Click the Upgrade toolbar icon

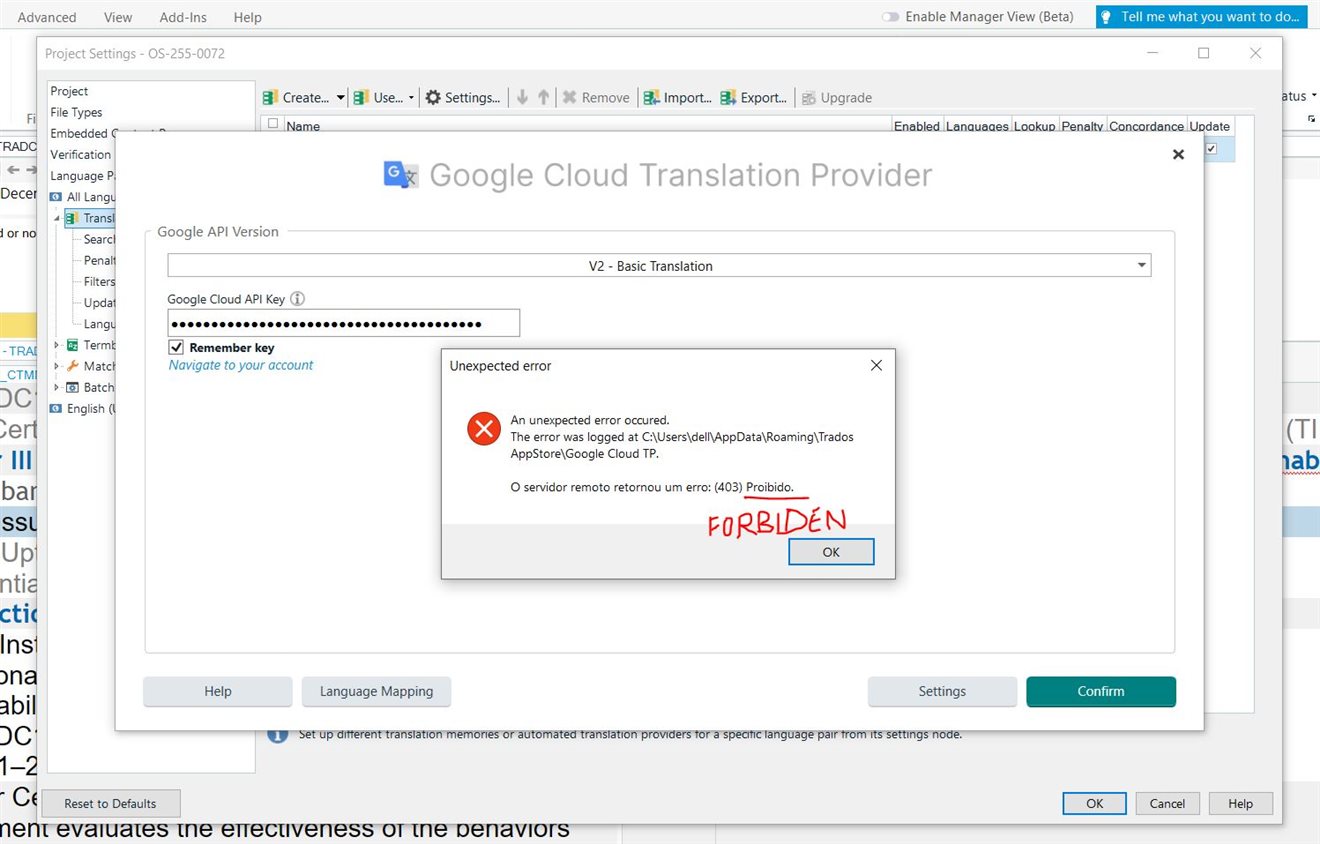click(809, 97)
